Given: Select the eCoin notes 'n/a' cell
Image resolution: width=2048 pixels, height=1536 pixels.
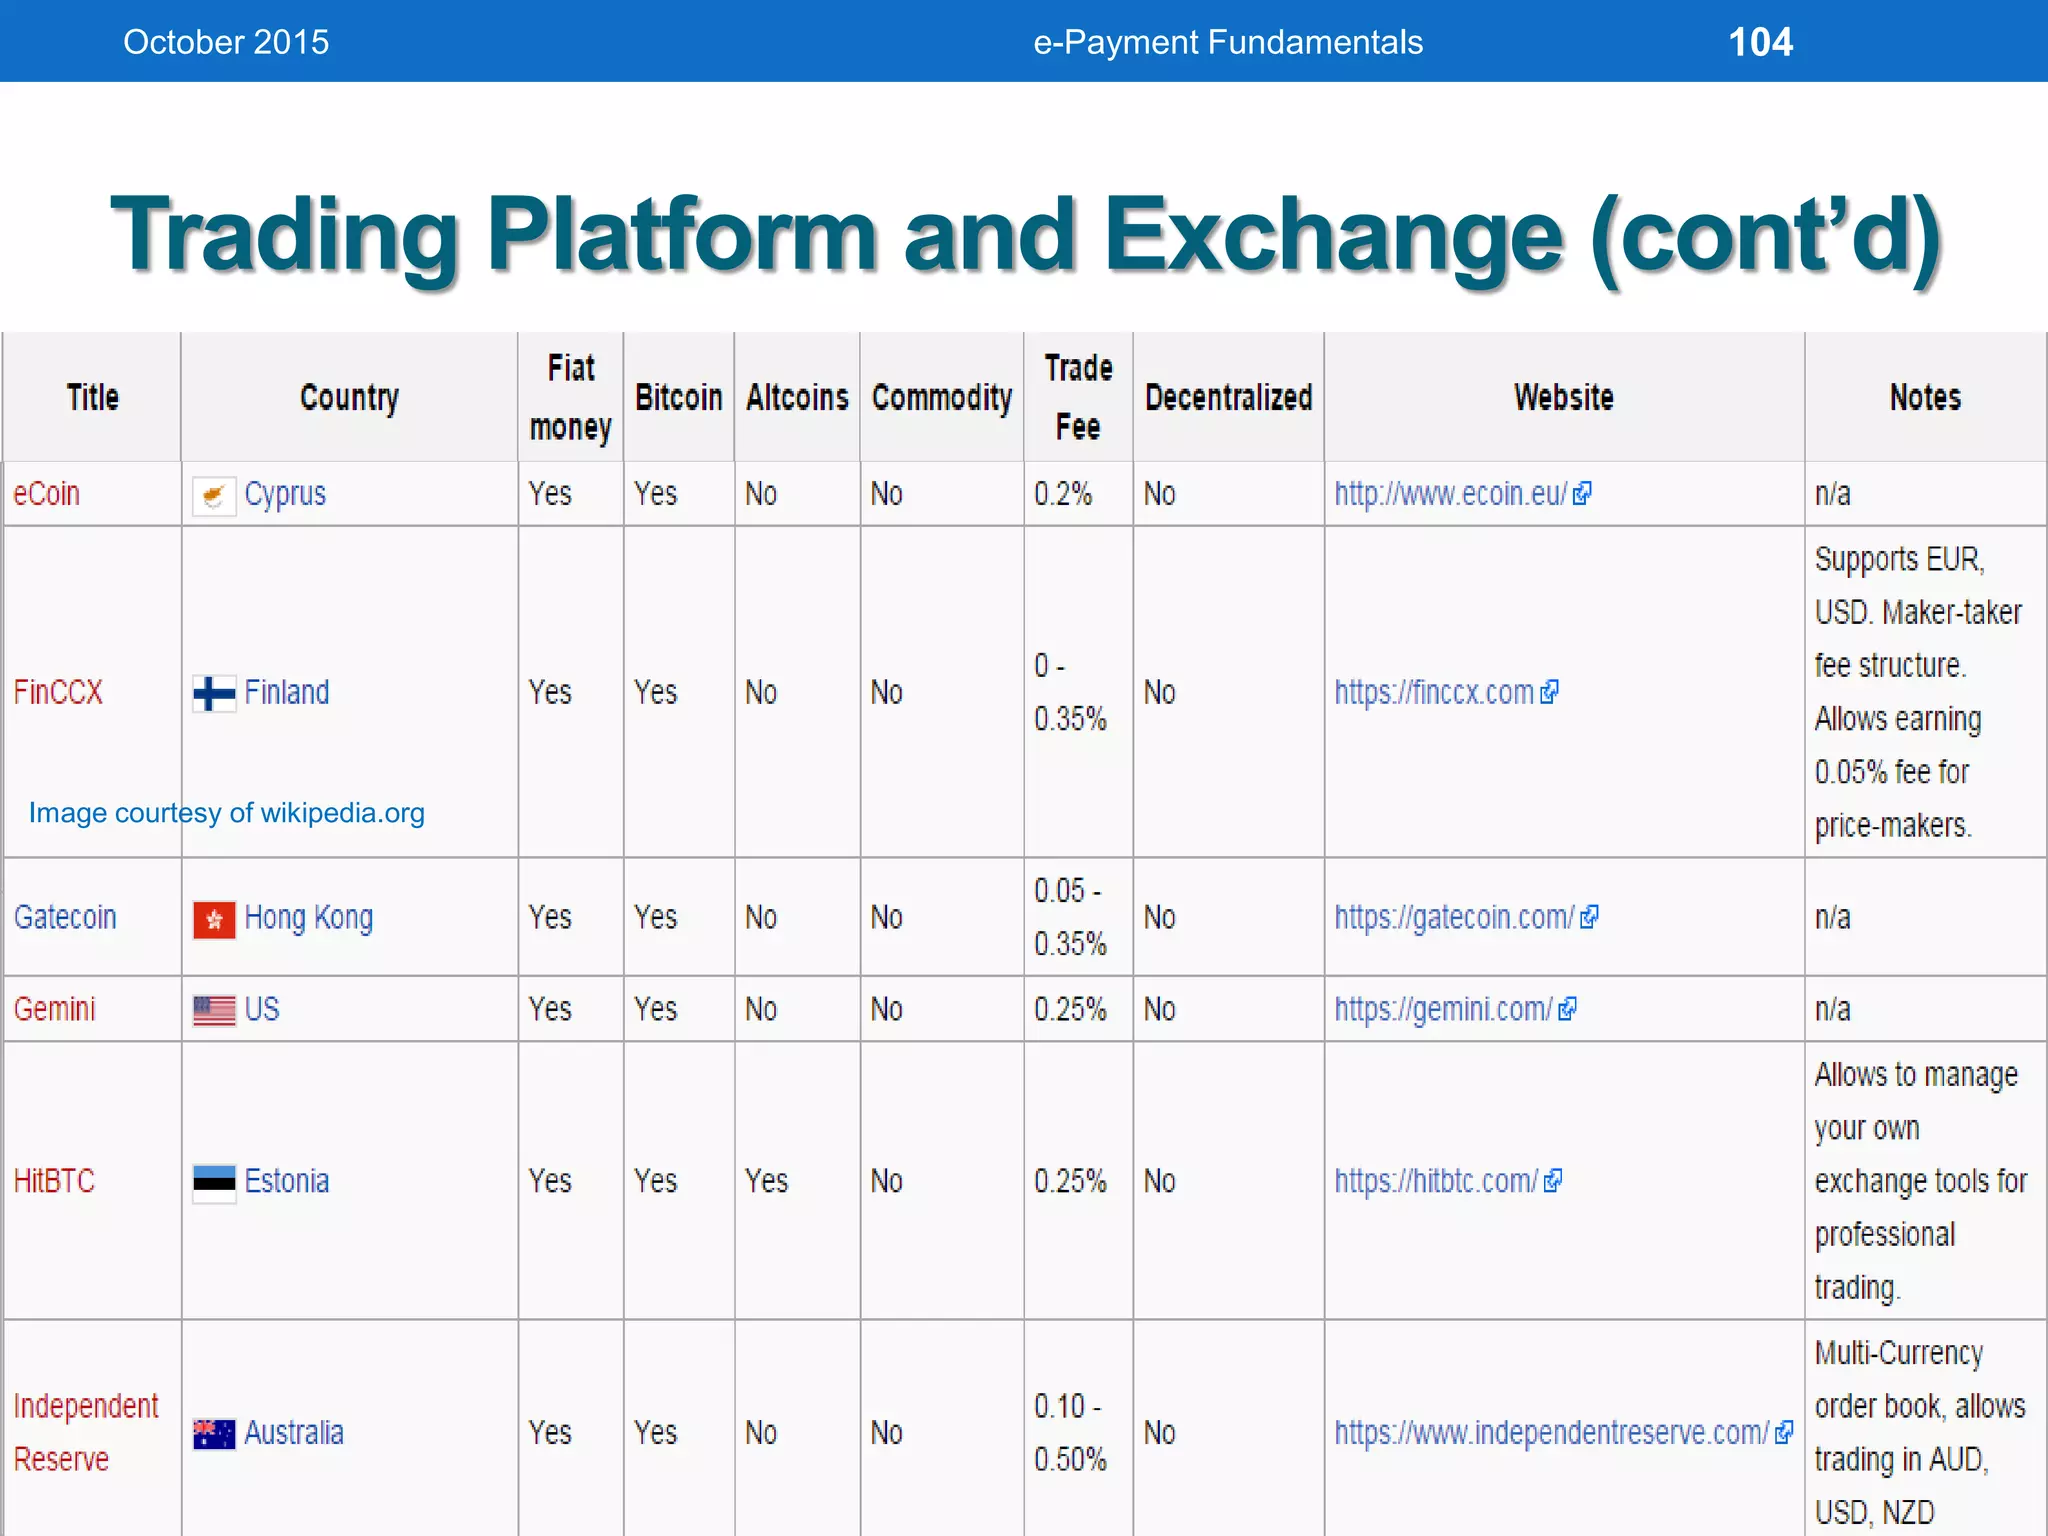Looking at the screenshot, I should click(x=1925, y=494).
